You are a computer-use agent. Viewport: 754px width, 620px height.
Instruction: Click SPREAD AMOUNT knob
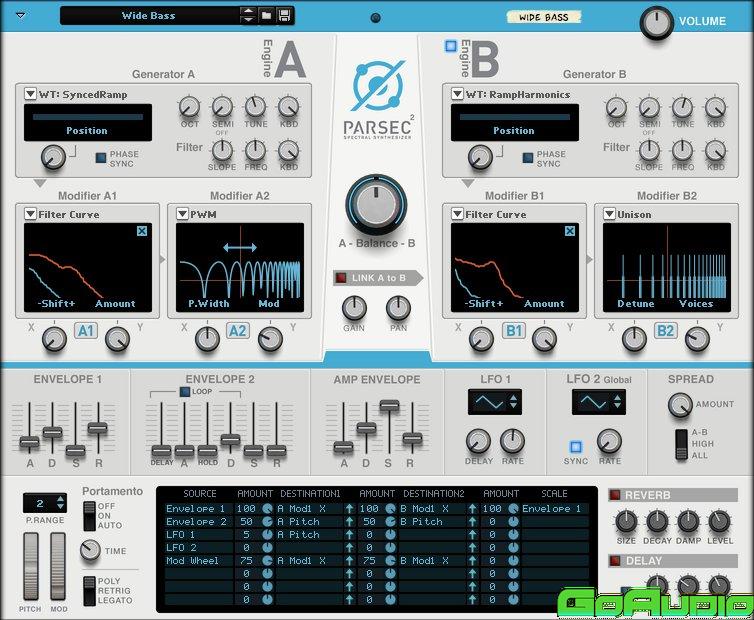(x=680, y=405)
